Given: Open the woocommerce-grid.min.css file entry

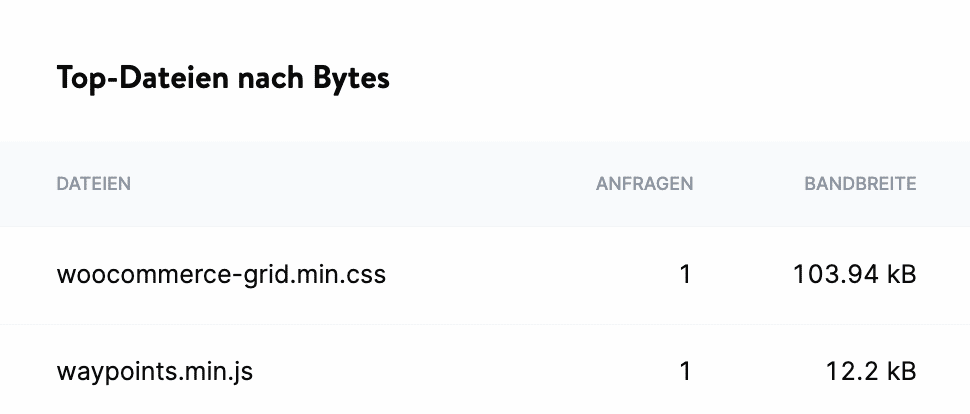Looking at the screenshot, I should (x=221, y=274).
